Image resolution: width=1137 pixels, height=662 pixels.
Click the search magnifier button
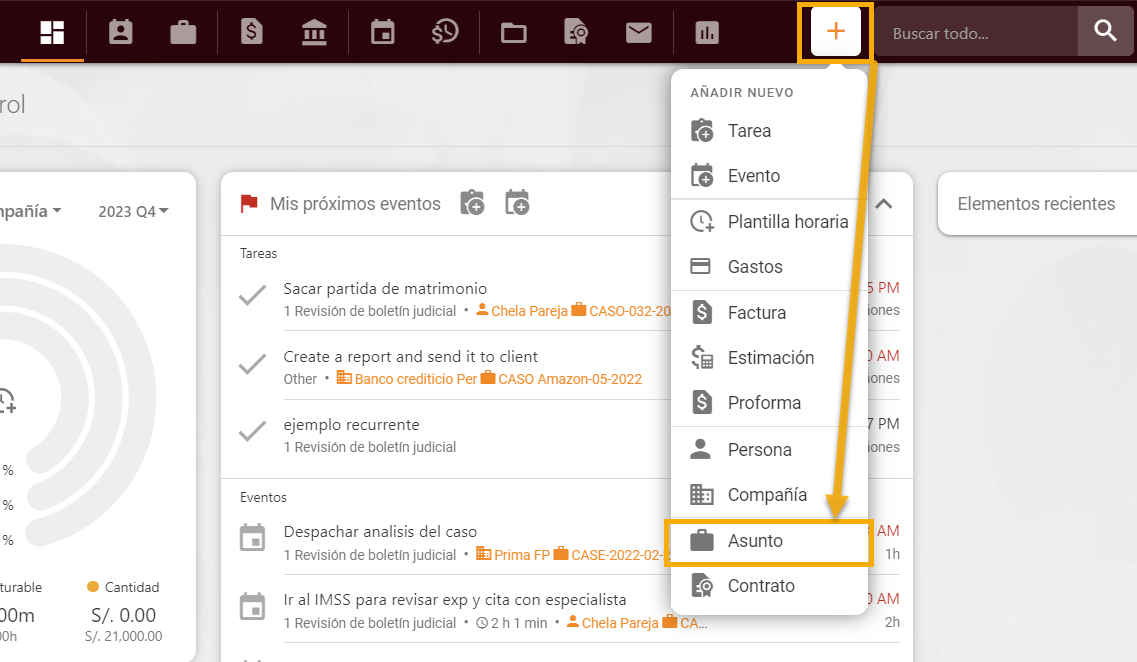pyautogui.click(x=1105, y=31)
